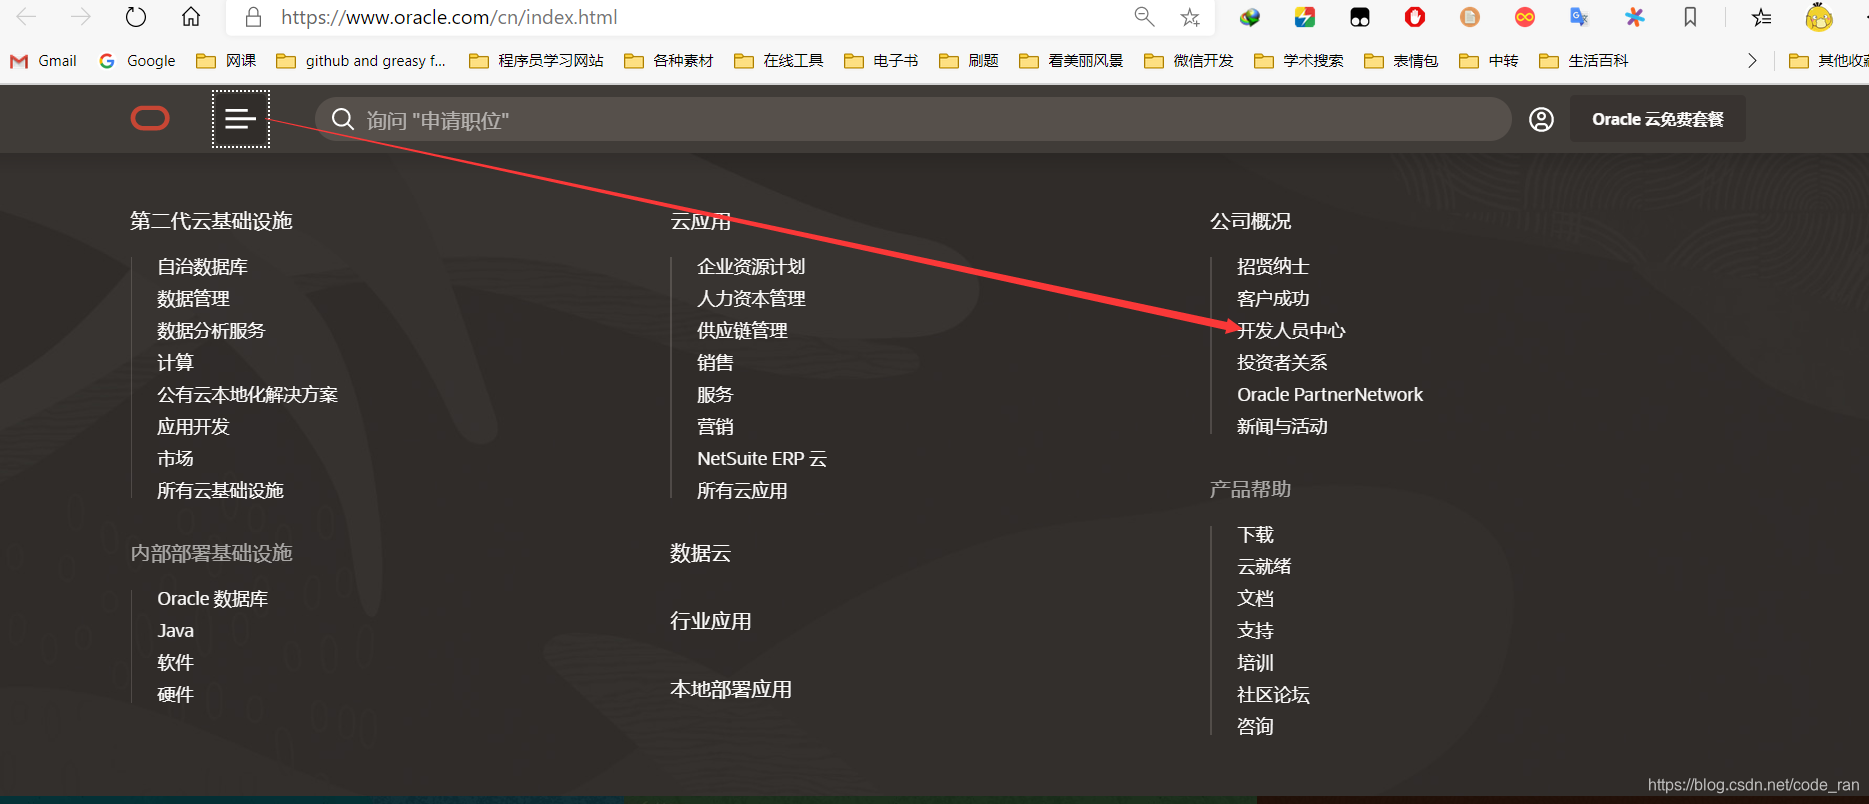The image size is (1869, 804).
Task: Open Oracle PartnerNetwork link
Action: 1330,395
